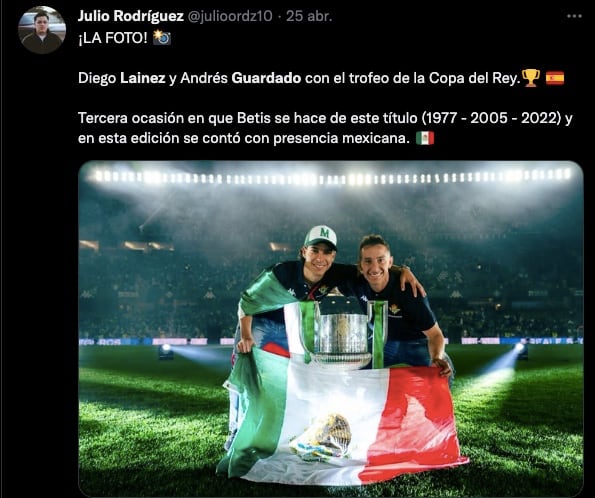This screenshot has width=595, height=498.
Task: Click the eagle emblem on the Mexican flag
Action: [x=323, y=437]
